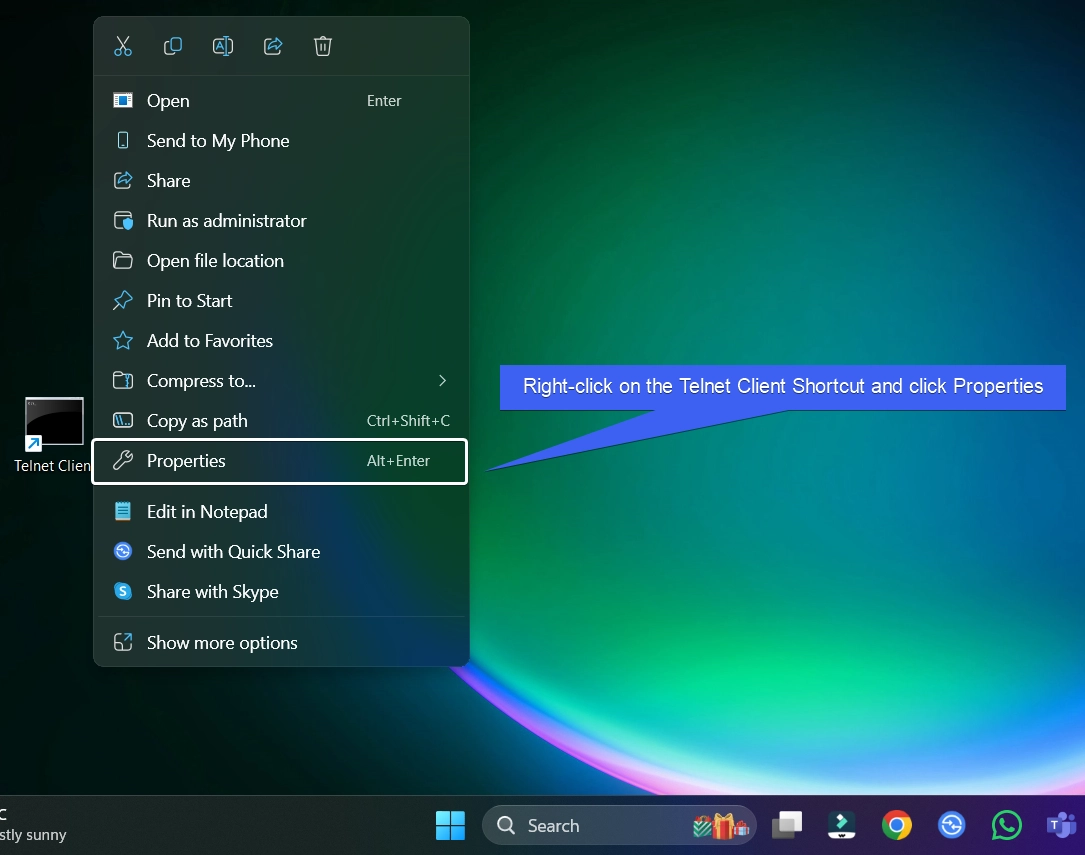The width and height of the screenshot is (1085, 855).
Task: Open WhatsApp from the taskbar
Action: tap(1007, 826)
